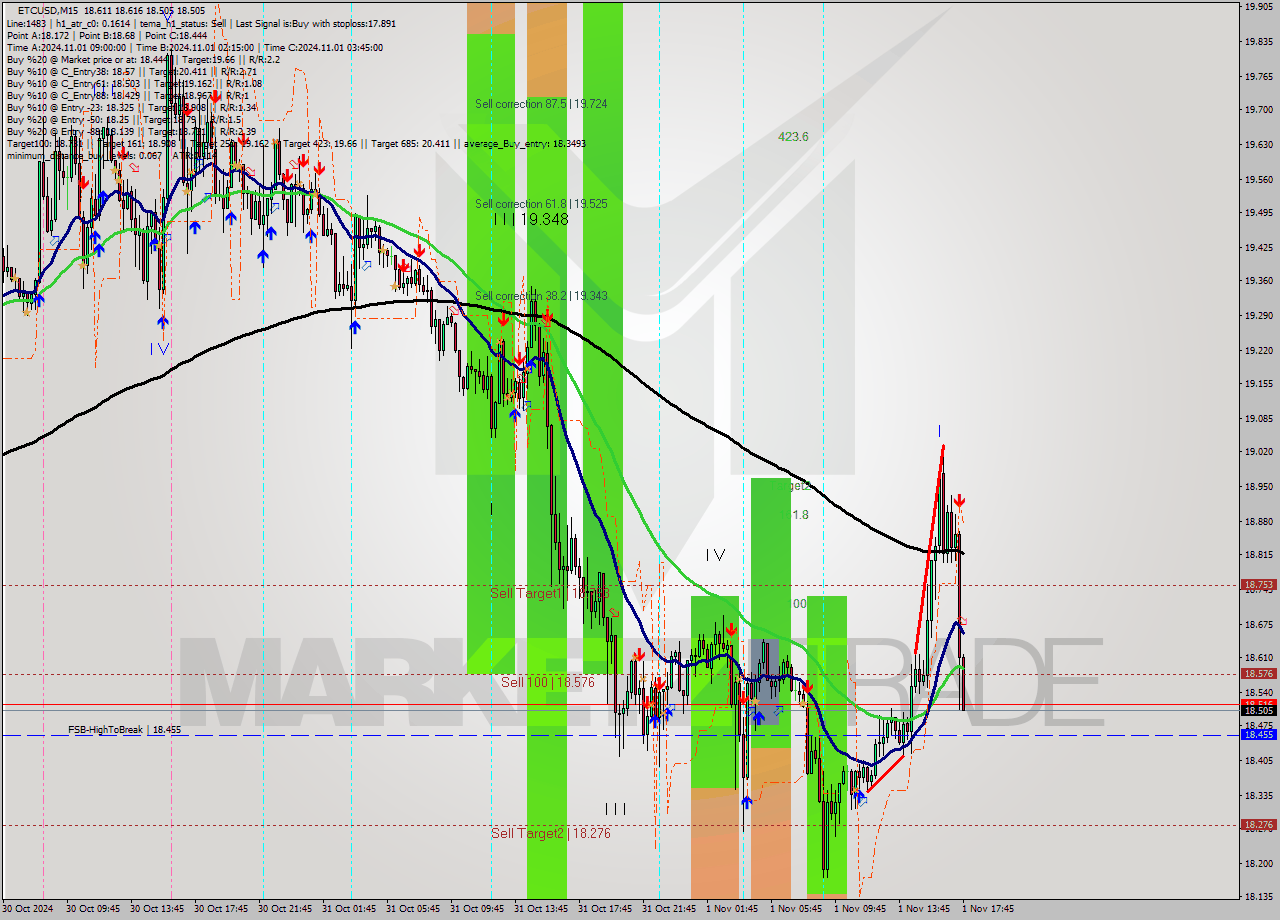
Task: Click the 19.560 price axis value
Action: 1257,180
